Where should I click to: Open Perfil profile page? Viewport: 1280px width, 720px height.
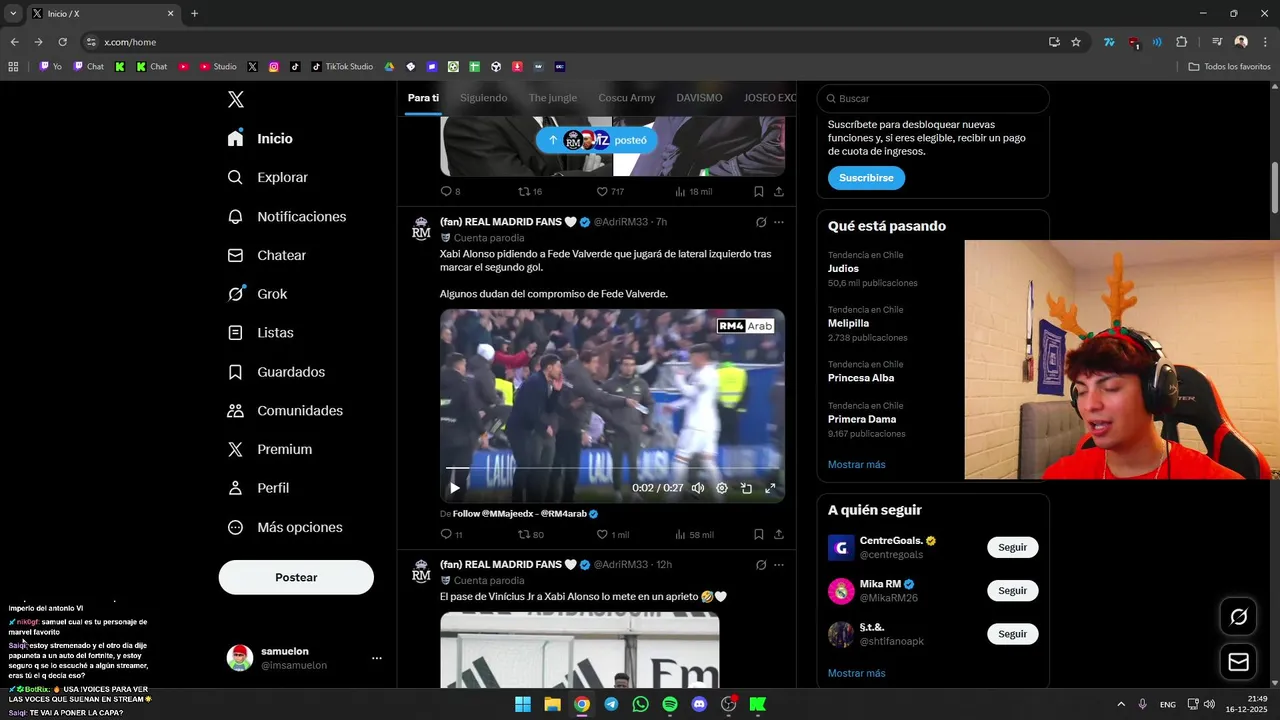pyautogui.click(x=258, y=488)
